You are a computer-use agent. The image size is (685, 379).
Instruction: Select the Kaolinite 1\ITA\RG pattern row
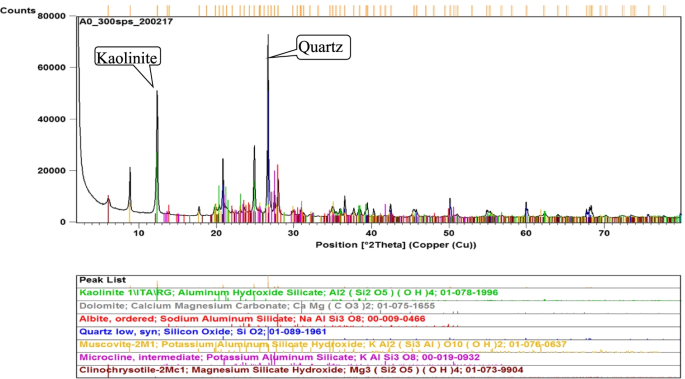click(379, 294)
